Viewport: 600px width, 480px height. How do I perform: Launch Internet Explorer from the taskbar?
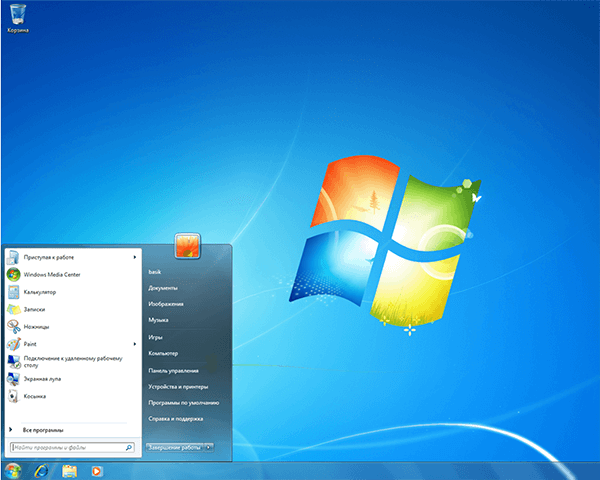[41, 471]
